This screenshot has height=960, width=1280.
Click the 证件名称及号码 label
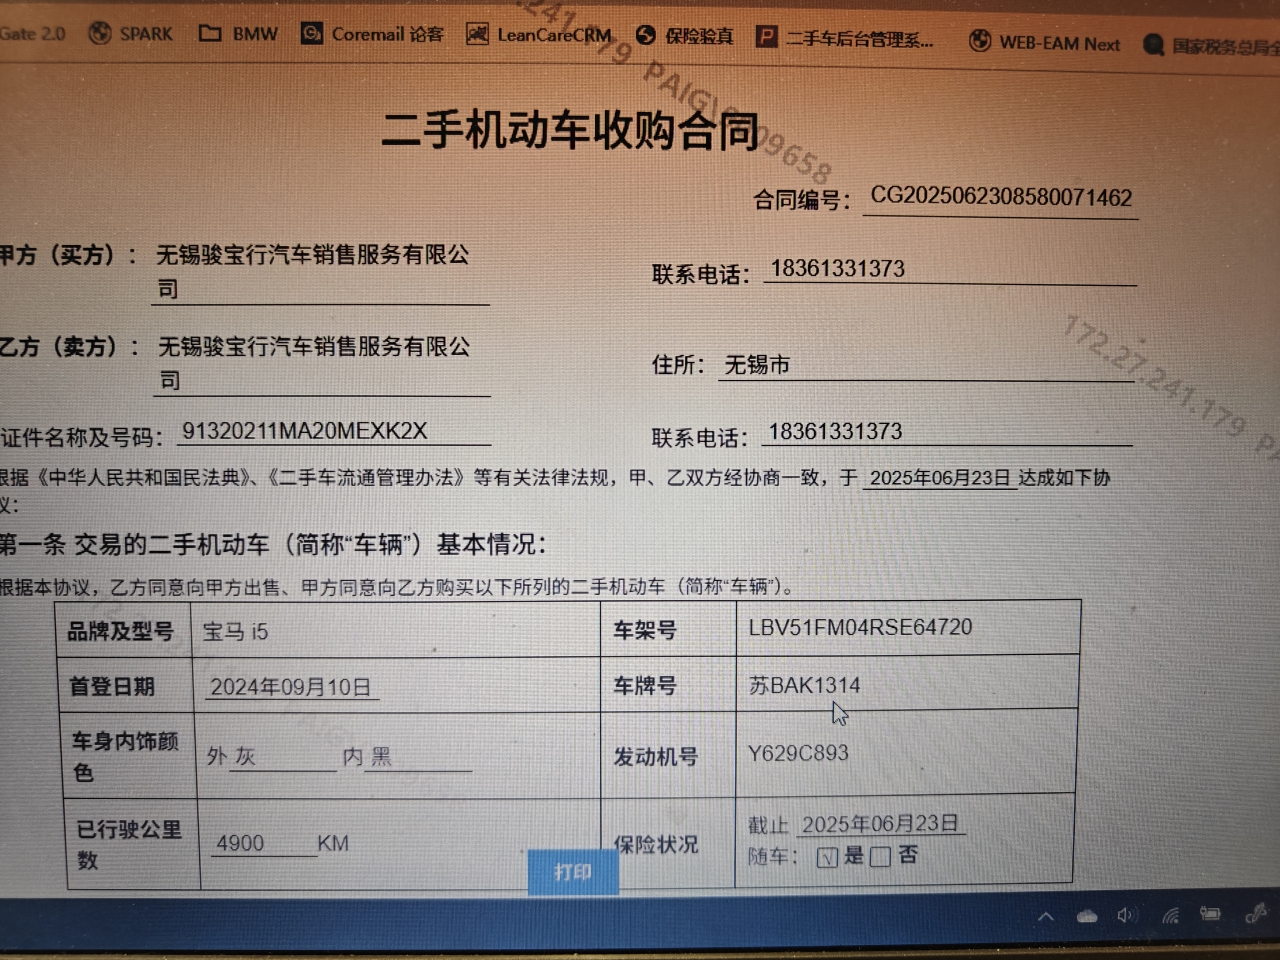pyautogui.click(x=82, y=438)
